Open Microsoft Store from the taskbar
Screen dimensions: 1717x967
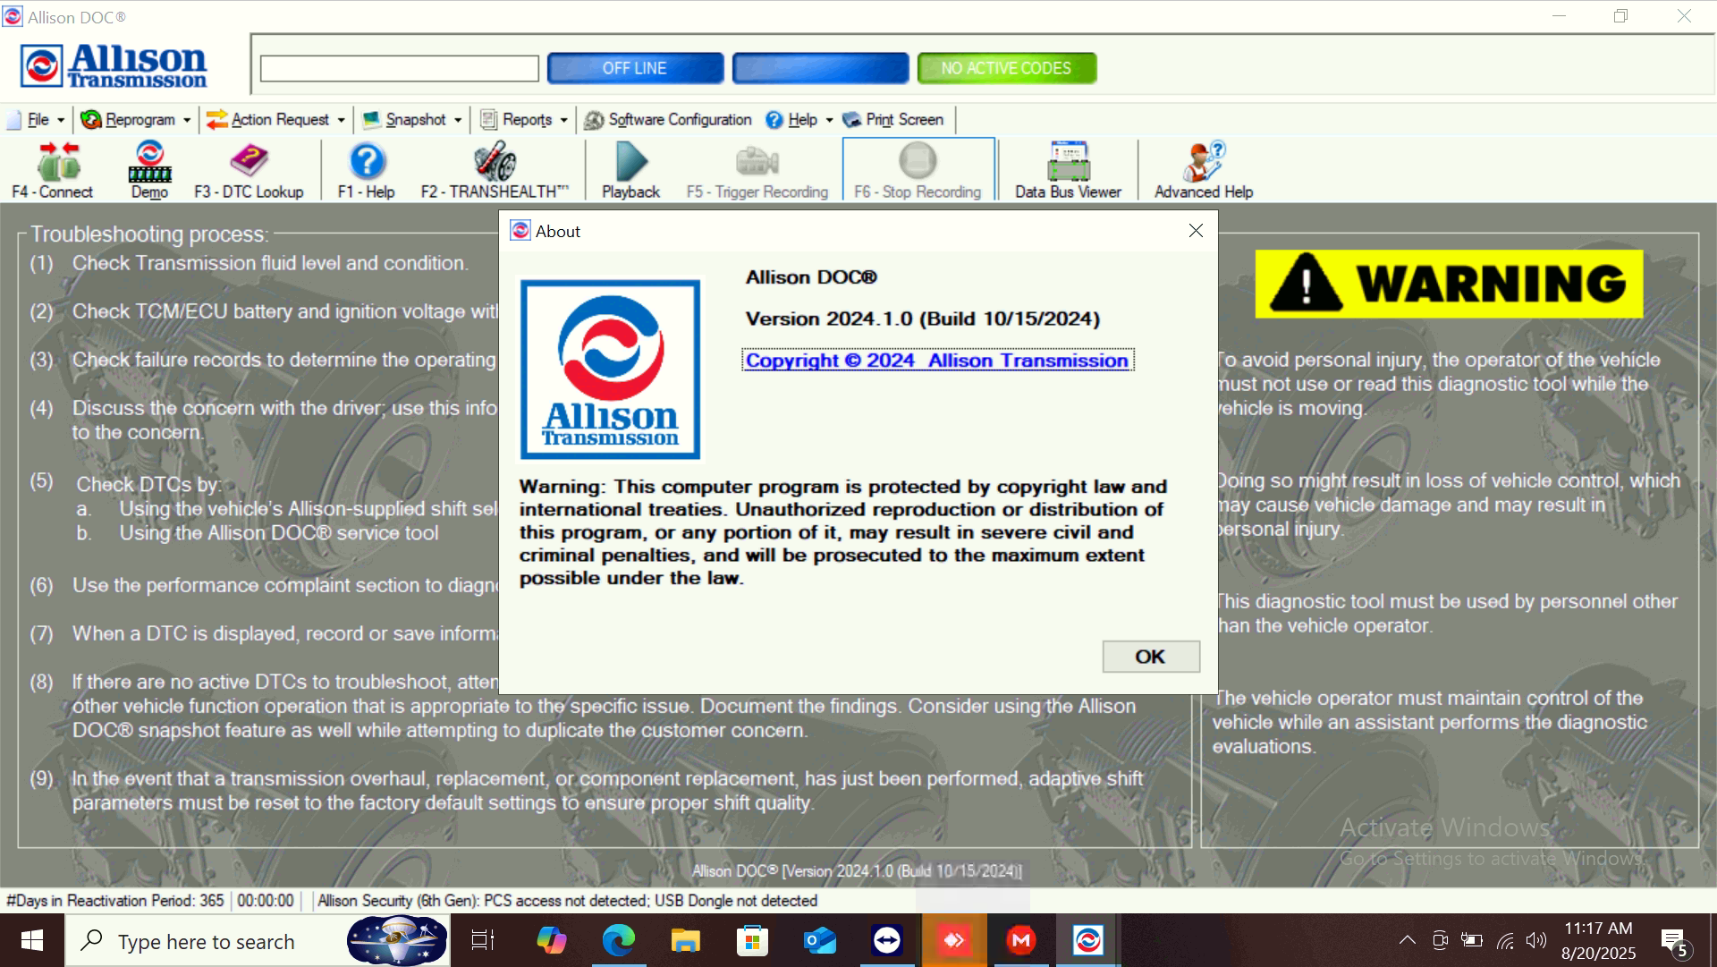(752, 940)
